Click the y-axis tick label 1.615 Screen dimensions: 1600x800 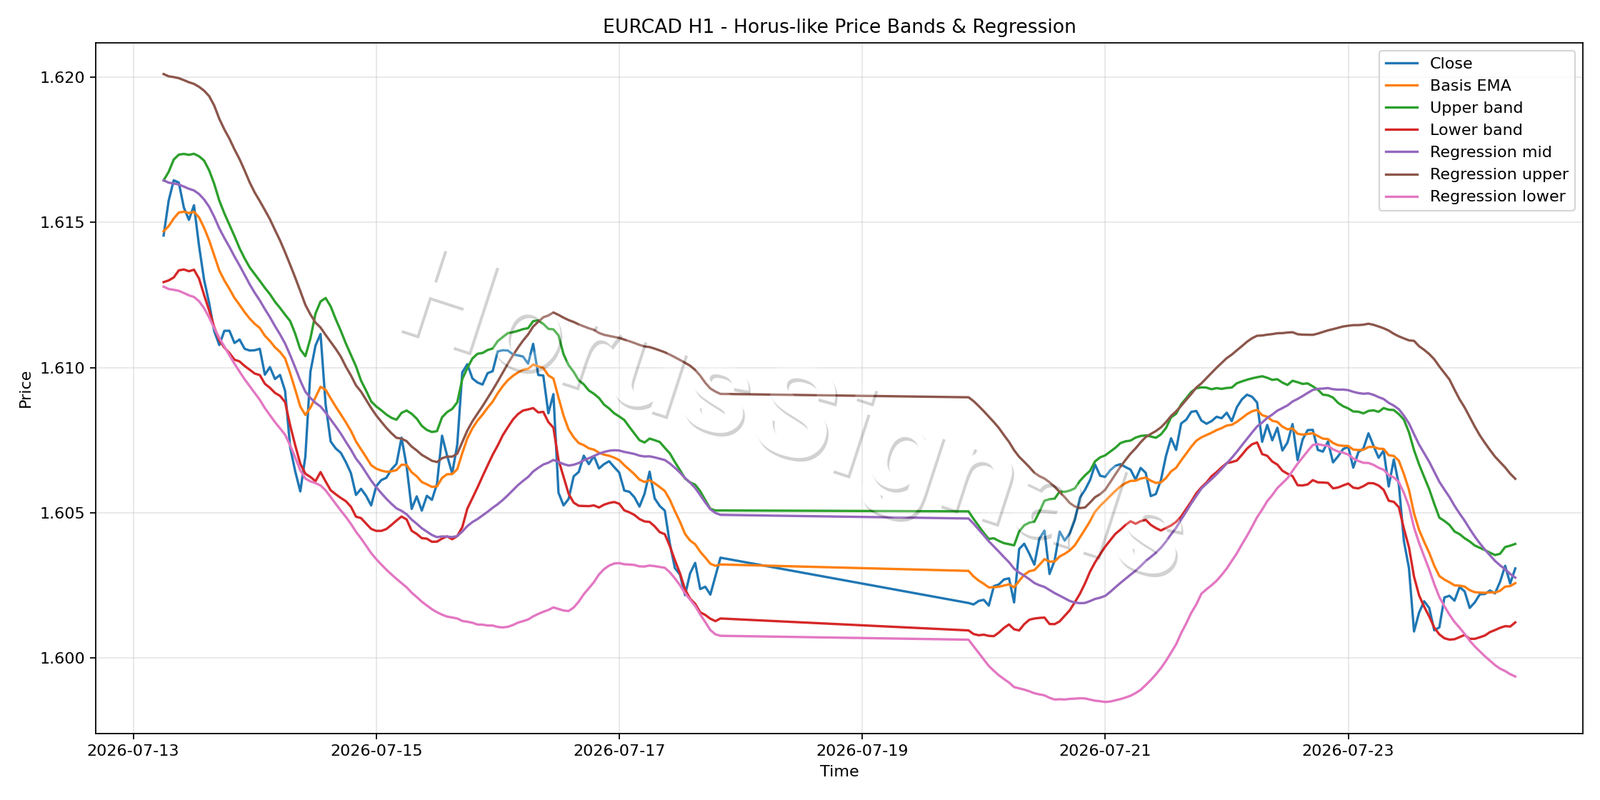pyautogui.click(x=64, y=222)
